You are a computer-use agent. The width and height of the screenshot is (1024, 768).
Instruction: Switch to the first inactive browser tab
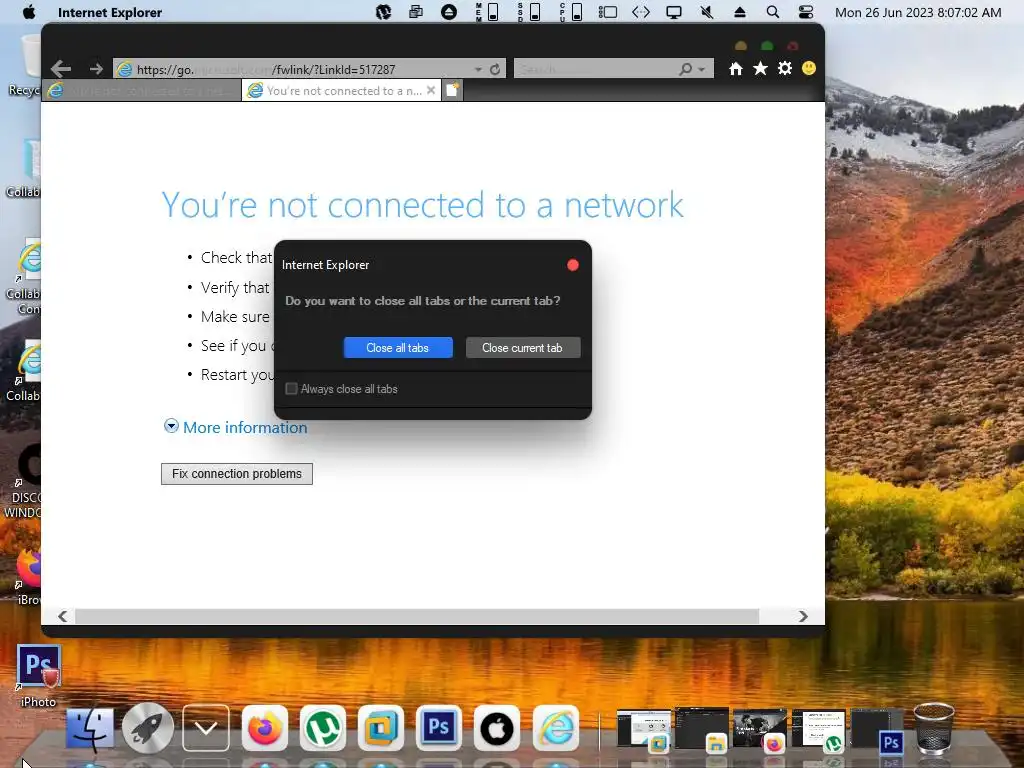click(x=141, y=90)
